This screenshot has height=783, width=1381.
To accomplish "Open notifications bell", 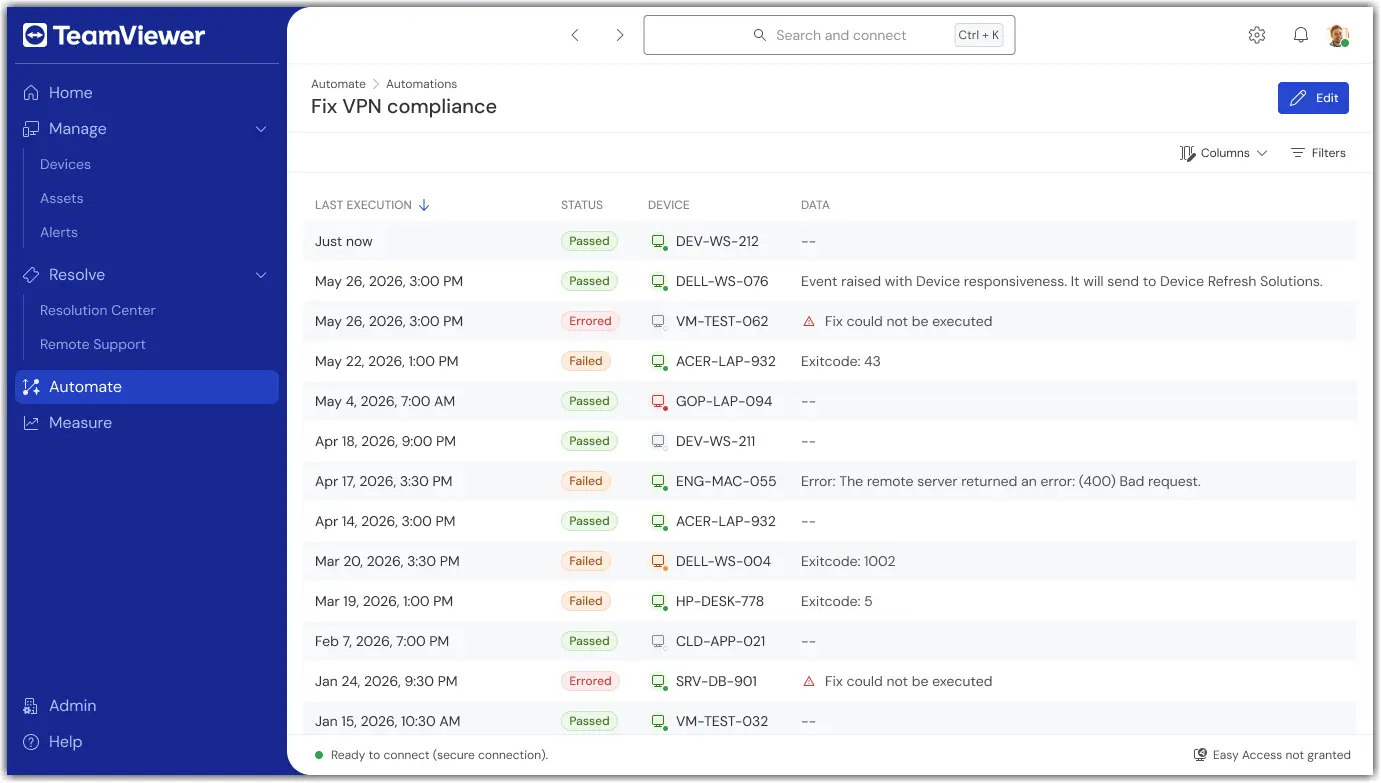I will (1301, 35).
